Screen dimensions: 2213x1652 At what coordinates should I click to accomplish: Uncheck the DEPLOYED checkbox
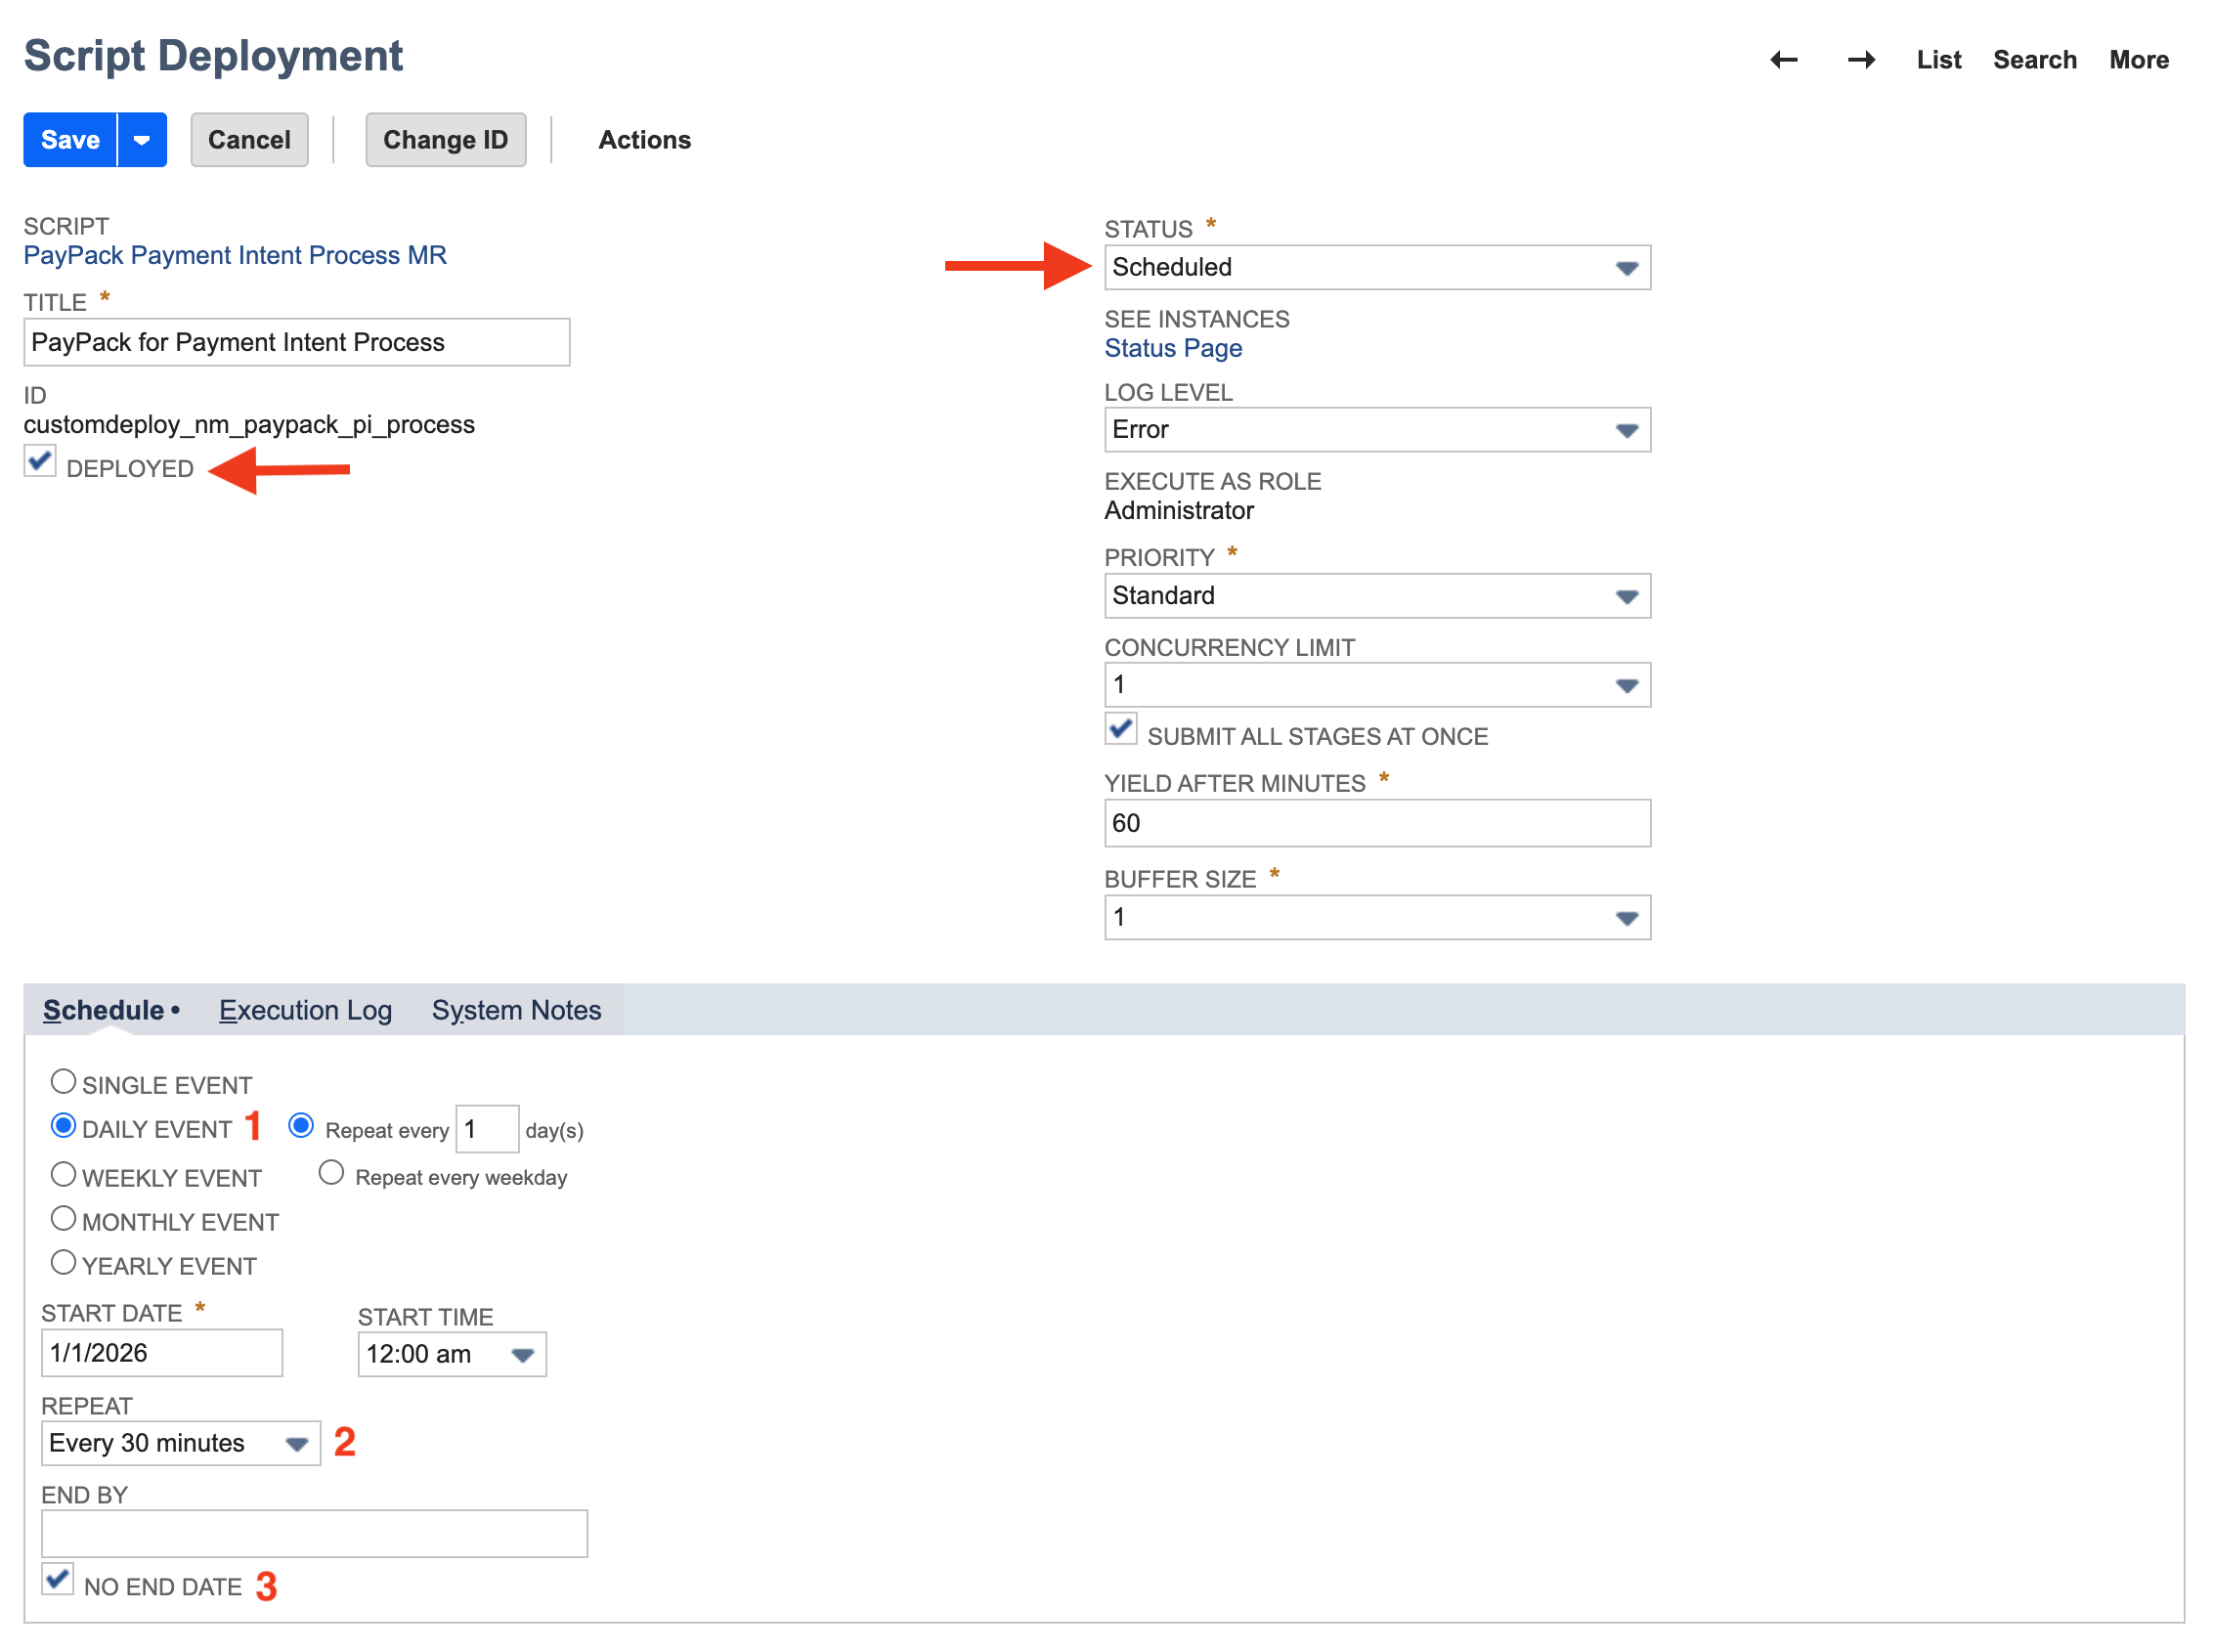tap(39, 462)
